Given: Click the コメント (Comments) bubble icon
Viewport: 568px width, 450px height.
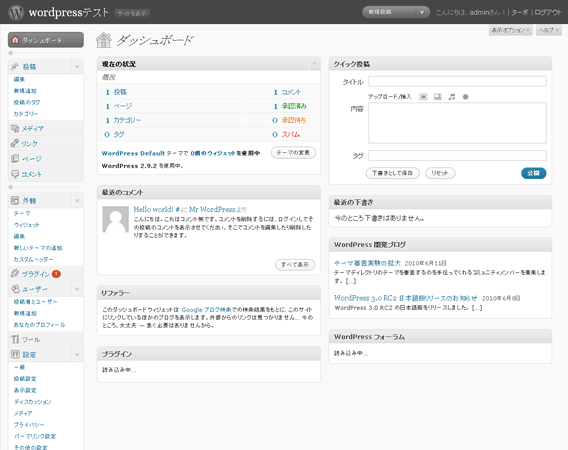Looking at the screenshot, I should pos(15,174).
